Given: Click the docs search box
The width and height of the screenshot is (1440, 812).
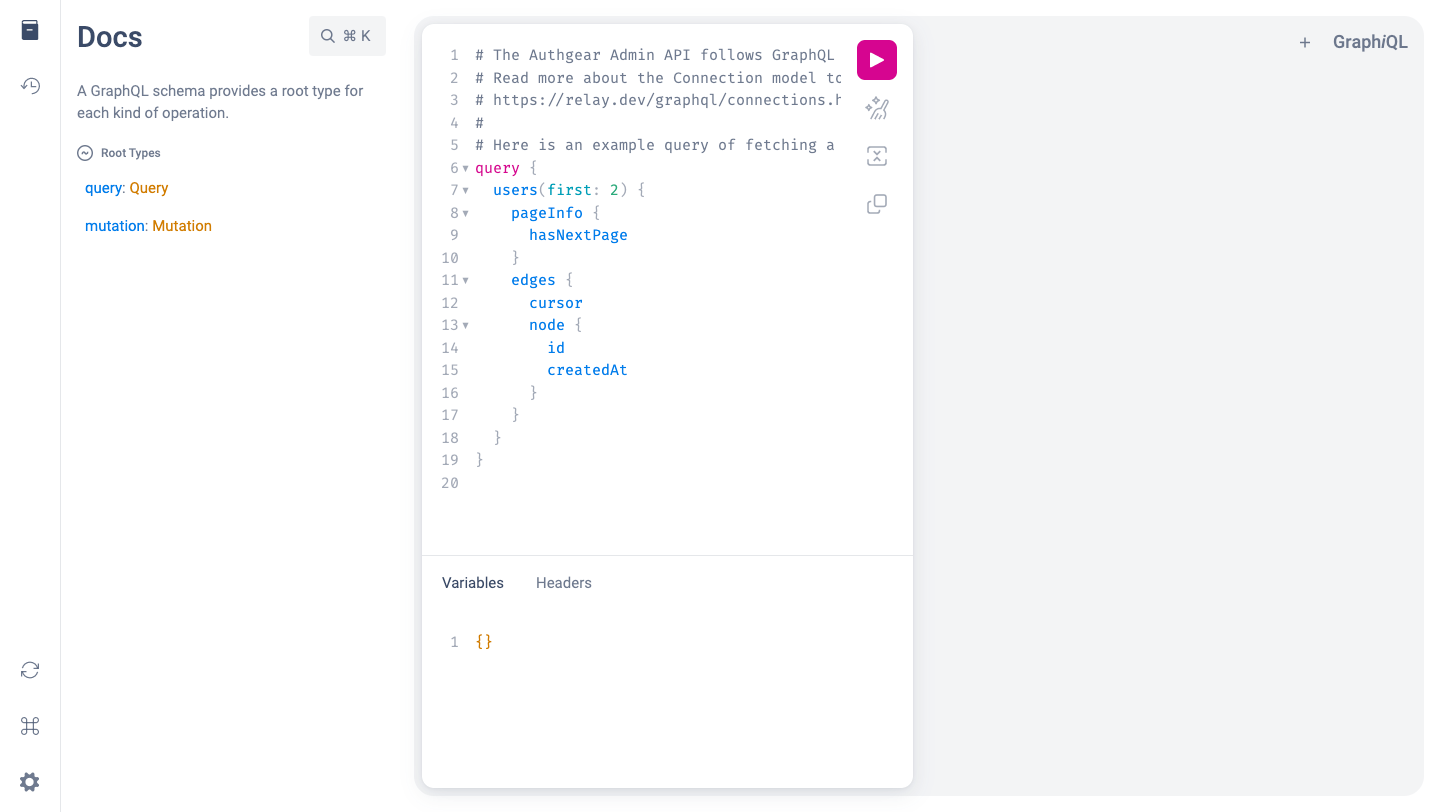Looking at the screenshot, I should pyautogui.click(x=347, y=36).
